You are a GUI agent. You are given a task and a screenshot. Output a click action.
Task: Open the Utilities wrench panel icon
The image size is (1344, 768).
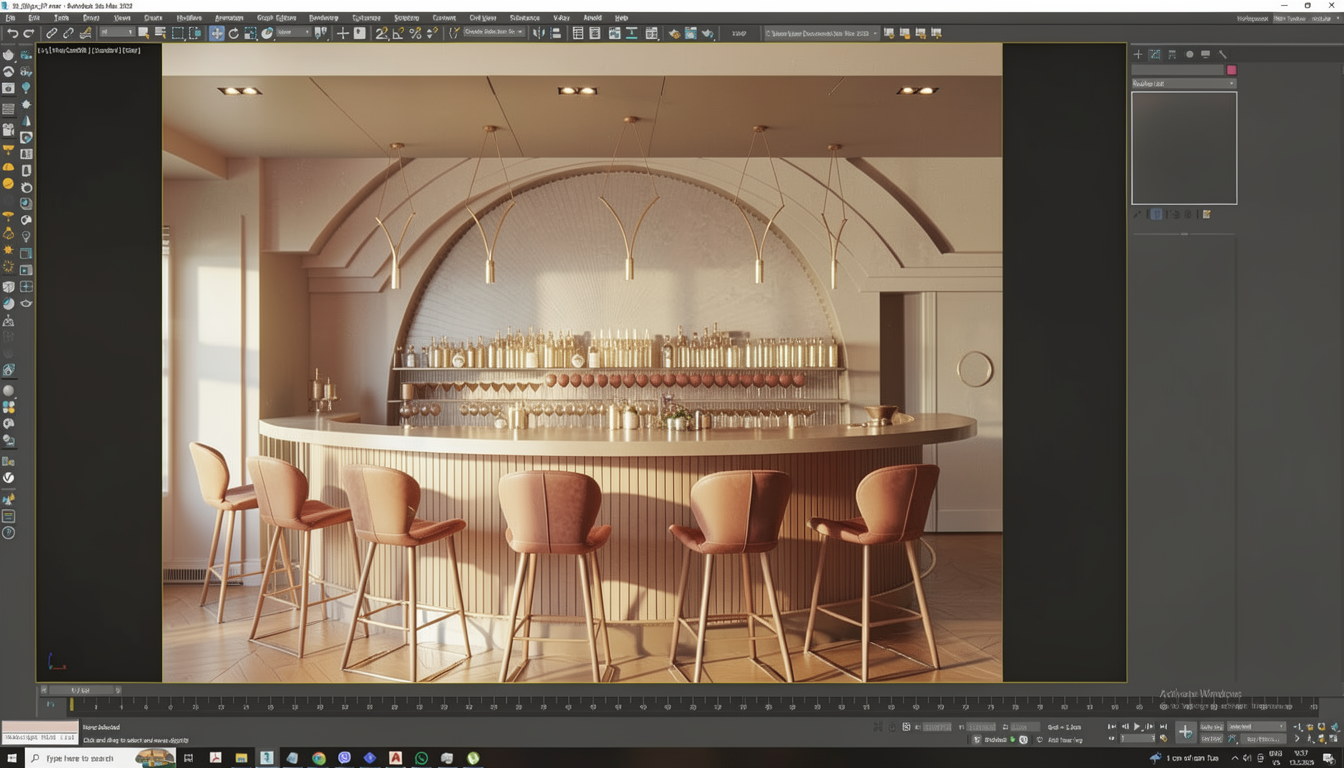coord(1222,54)
